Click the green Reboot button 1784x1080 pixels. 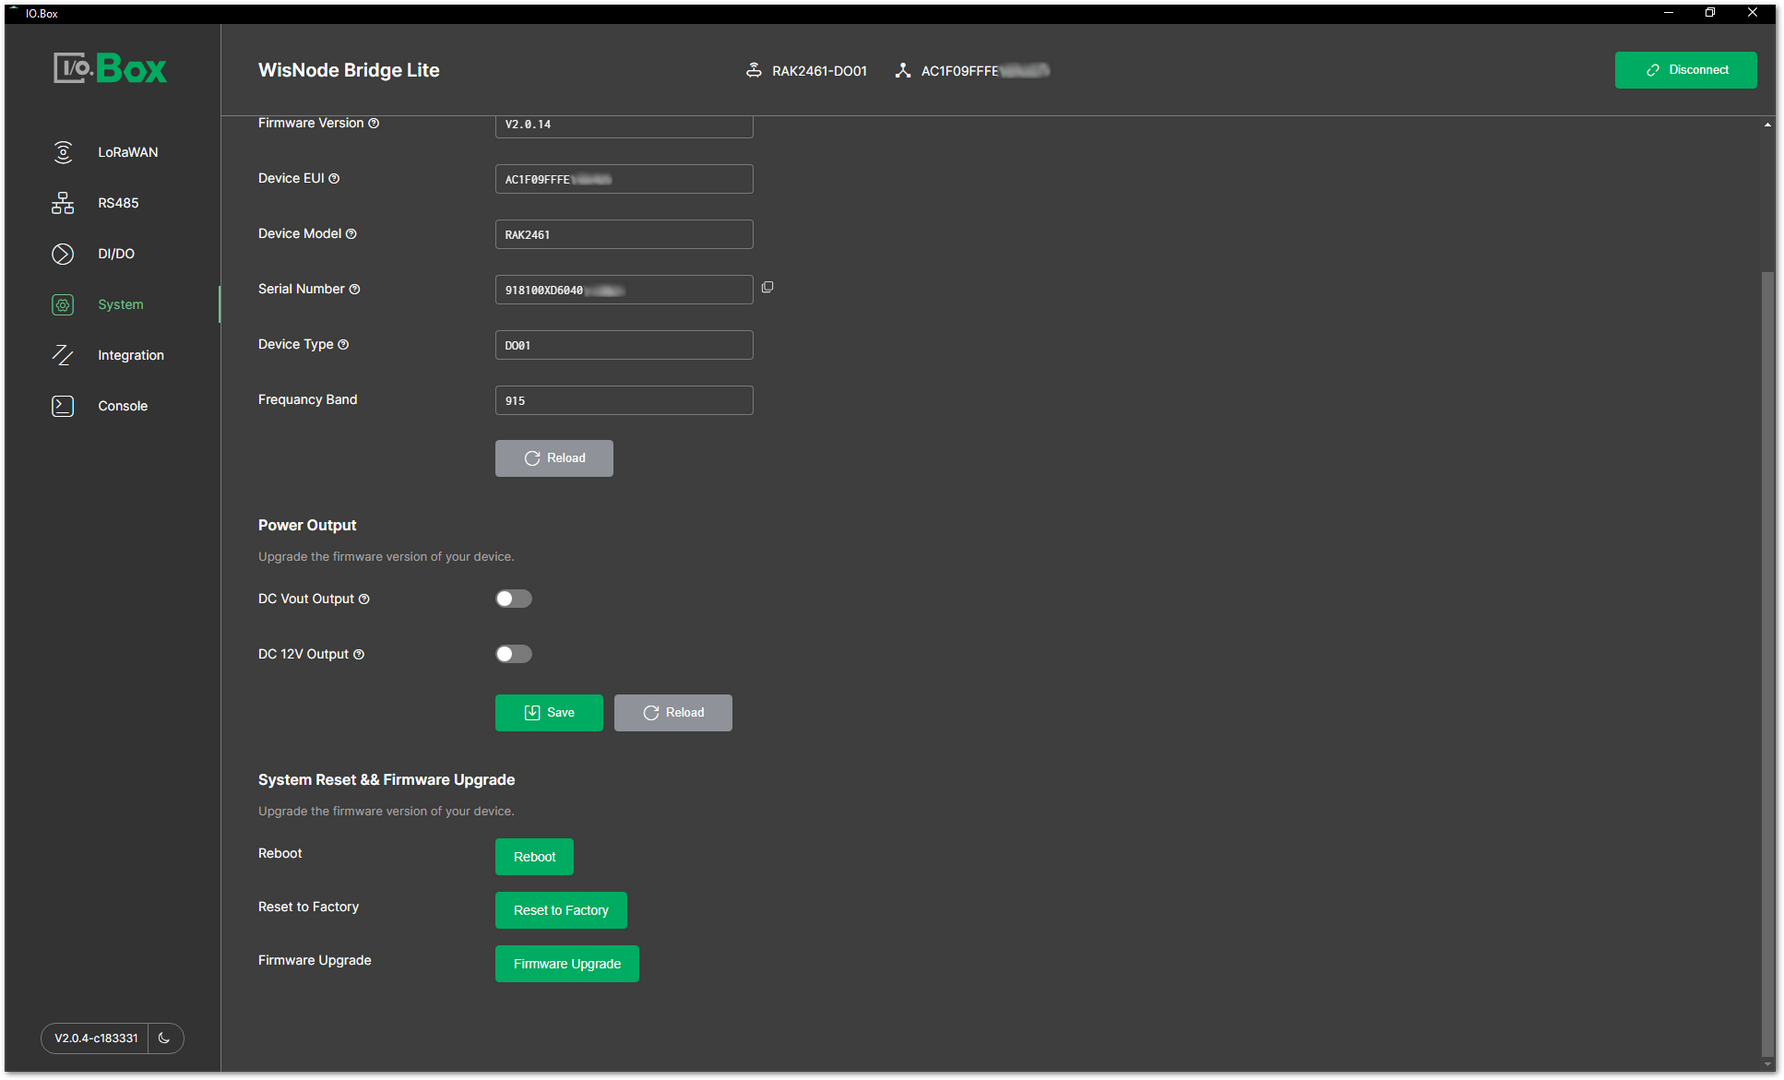(534, 857)
